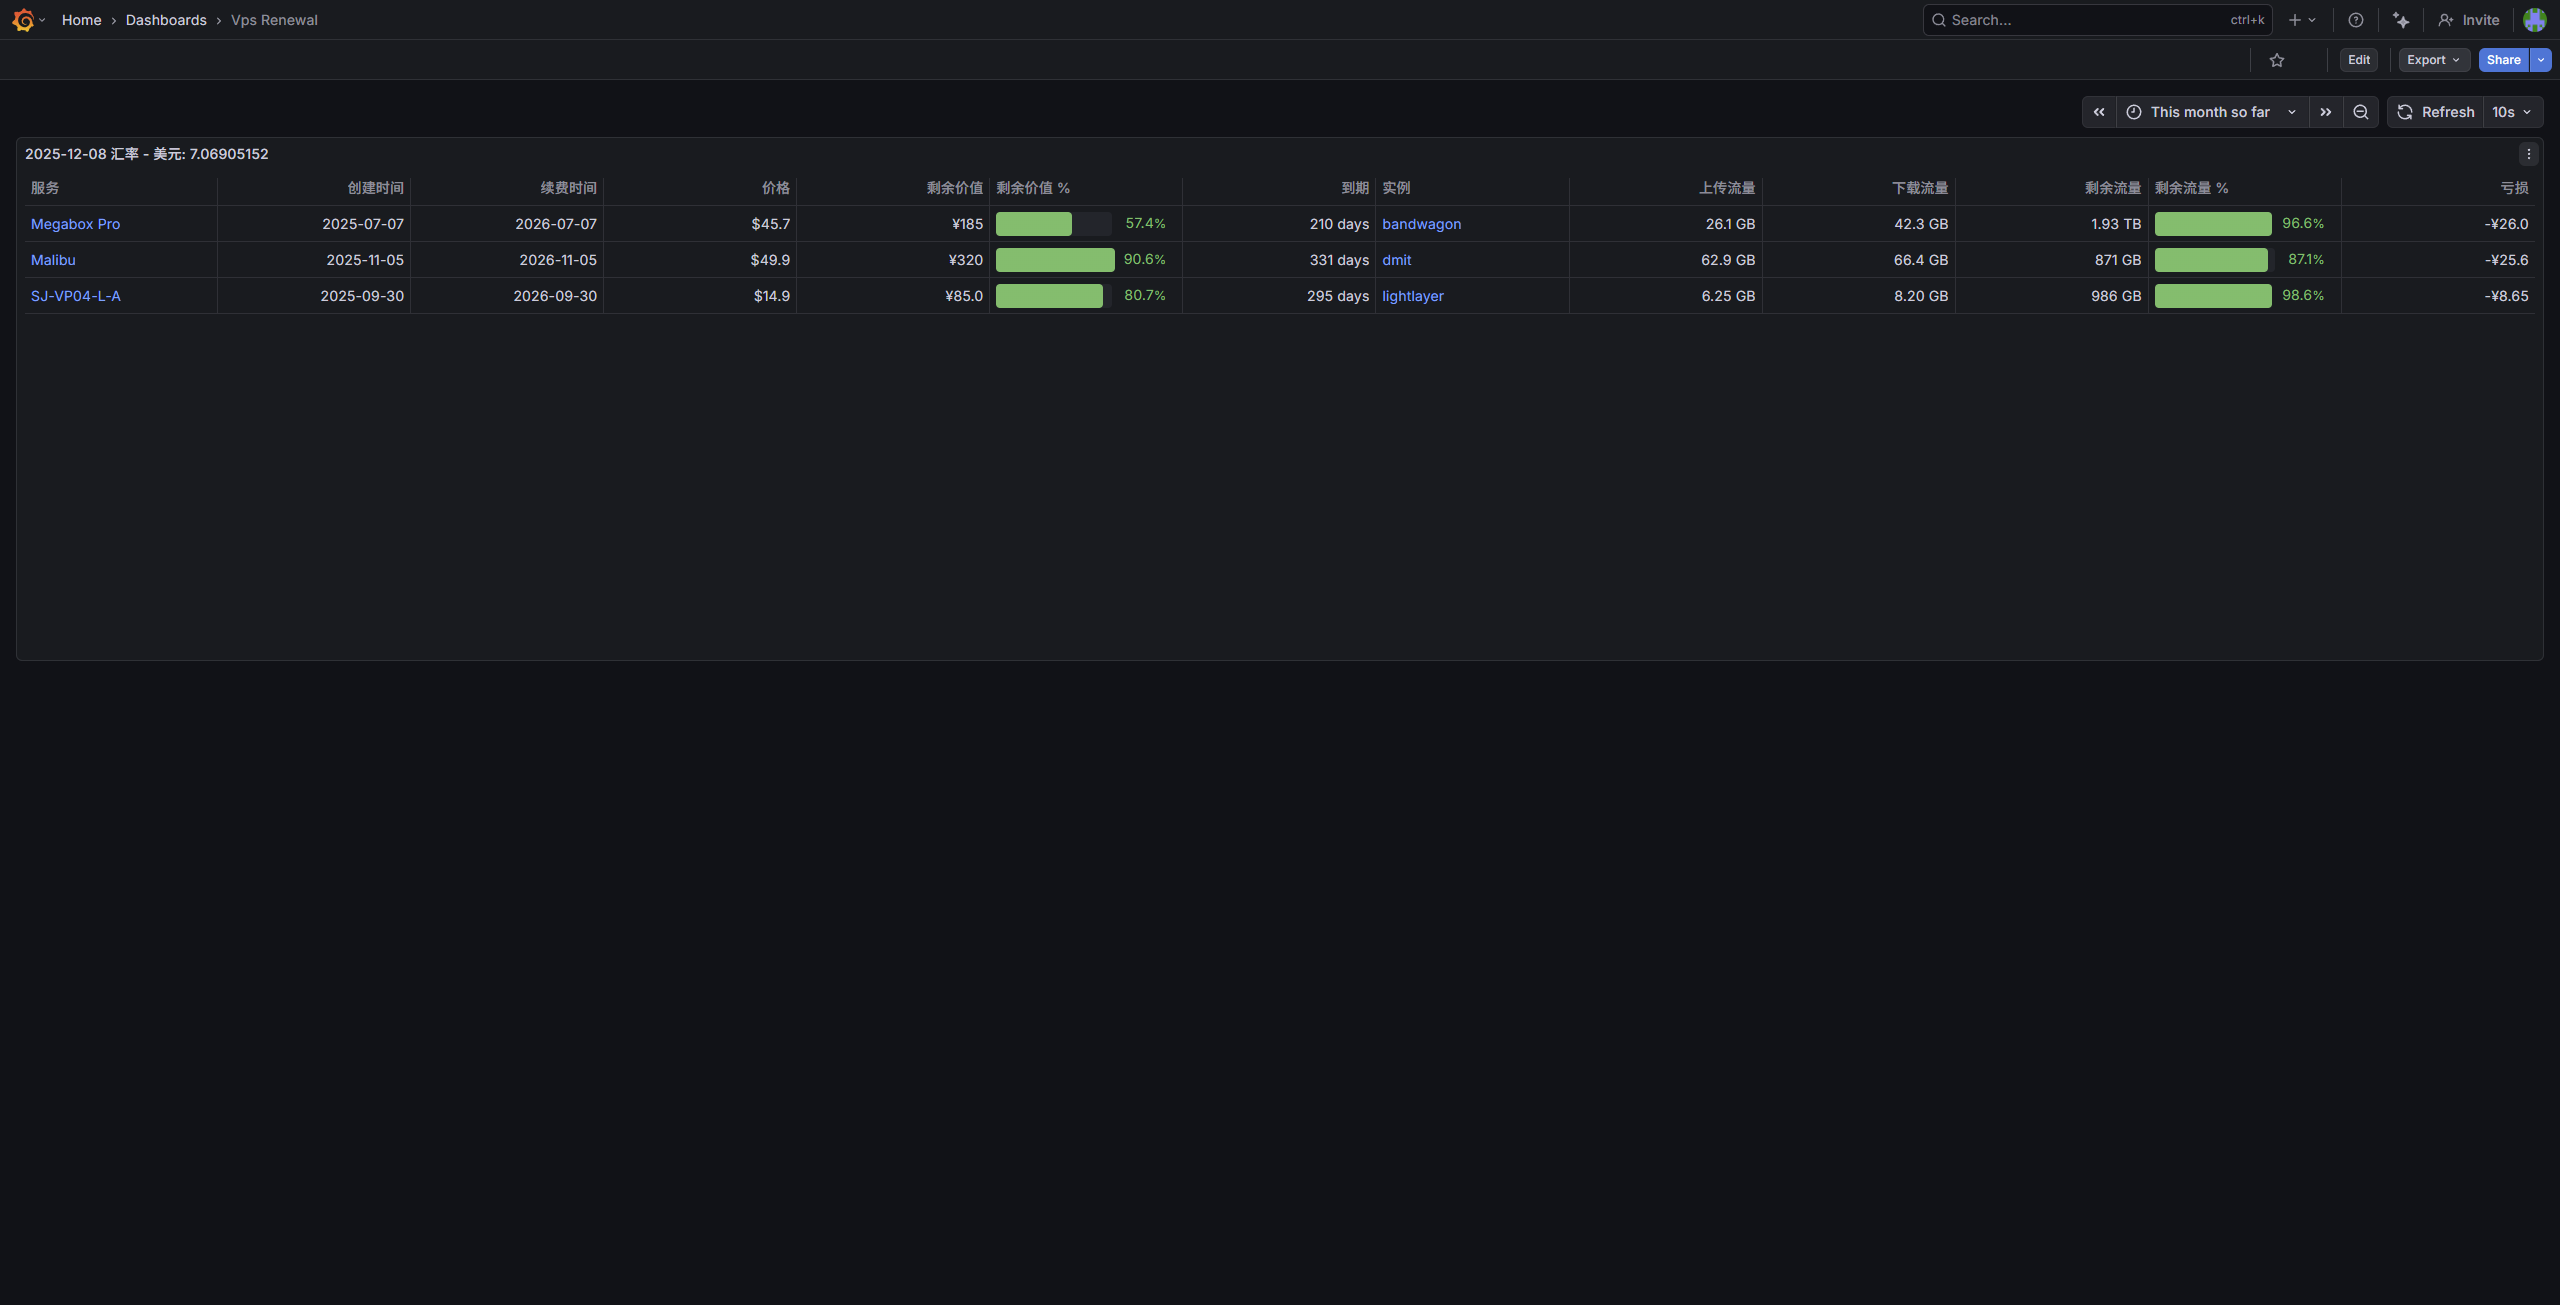2560x1305 pixels.
Task: Open the Export dropdown
Action: pos(2434,60)
